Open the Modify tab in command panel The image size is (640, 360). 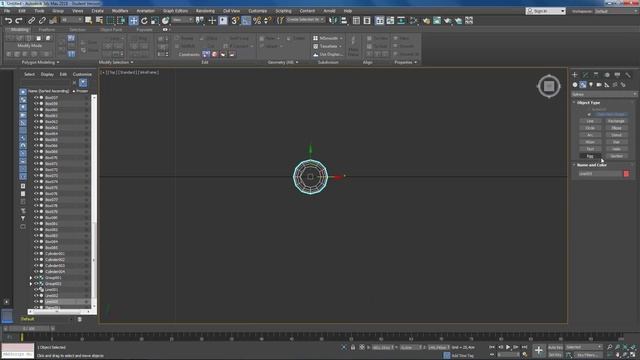pos(585,75)
